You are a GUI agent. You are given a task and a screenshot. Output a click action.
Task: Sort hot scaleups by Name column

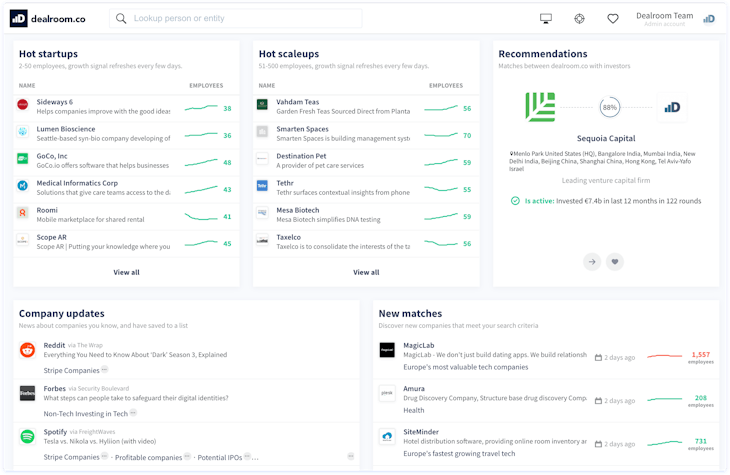pos(267,86)
